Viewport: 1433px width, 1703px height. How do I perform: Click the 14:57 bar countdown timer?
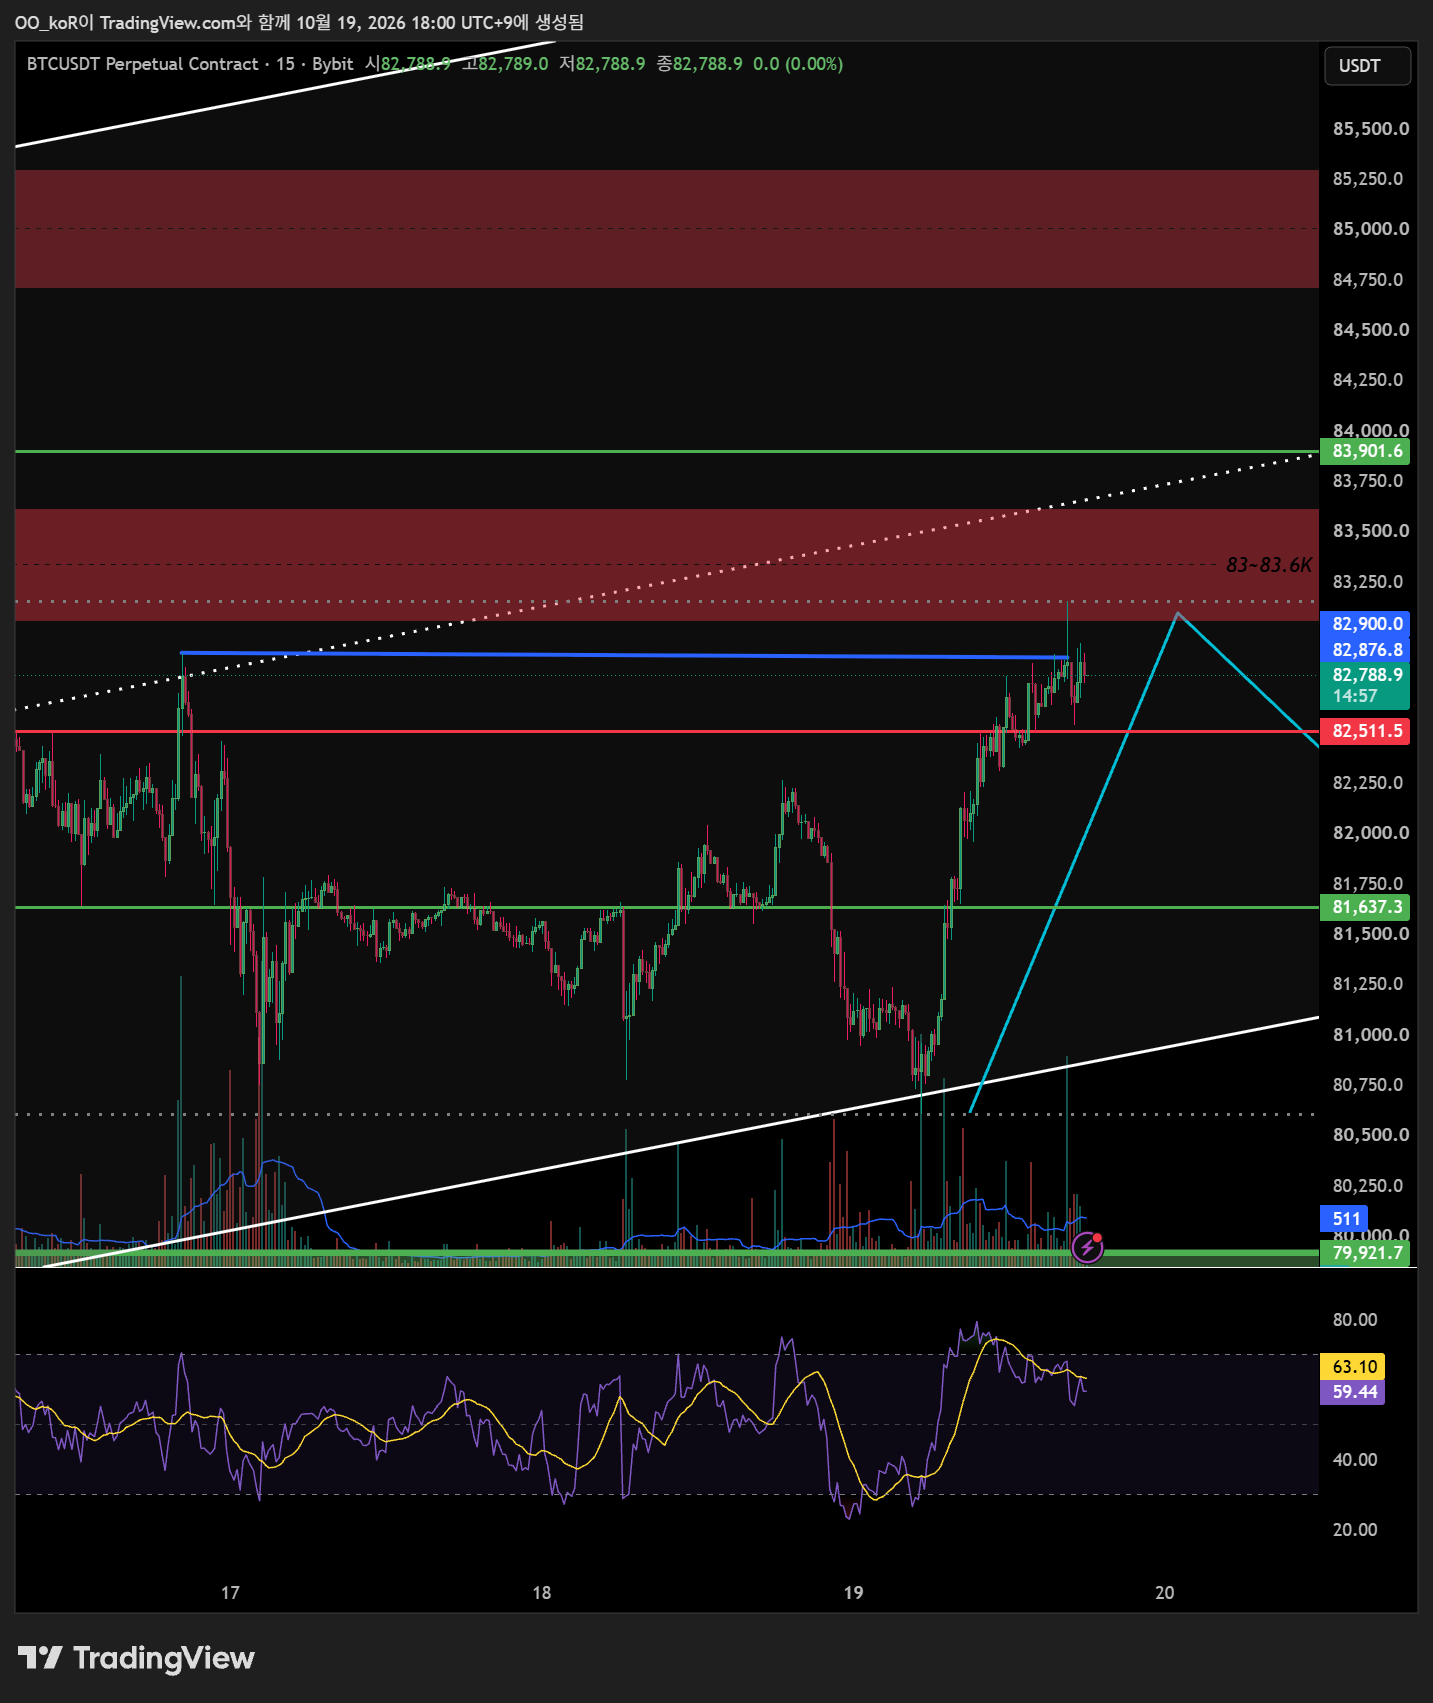pyautogui.click(x=1355, y=696)
